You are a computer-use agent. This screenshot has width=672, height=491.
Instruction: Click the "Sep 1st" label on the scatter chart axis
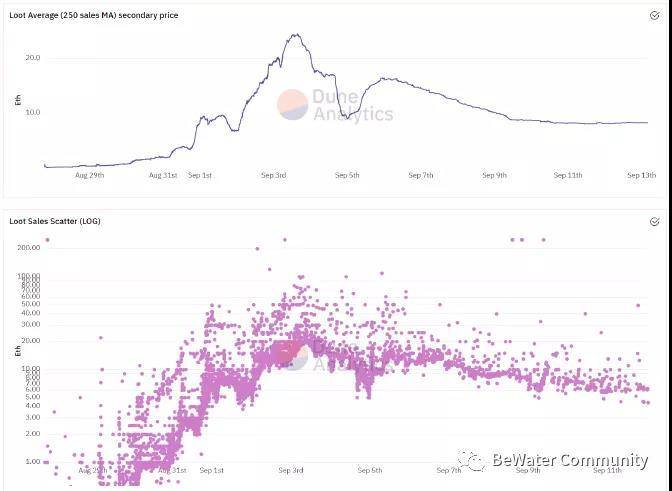pyautogui.click(x=212, y=470)
